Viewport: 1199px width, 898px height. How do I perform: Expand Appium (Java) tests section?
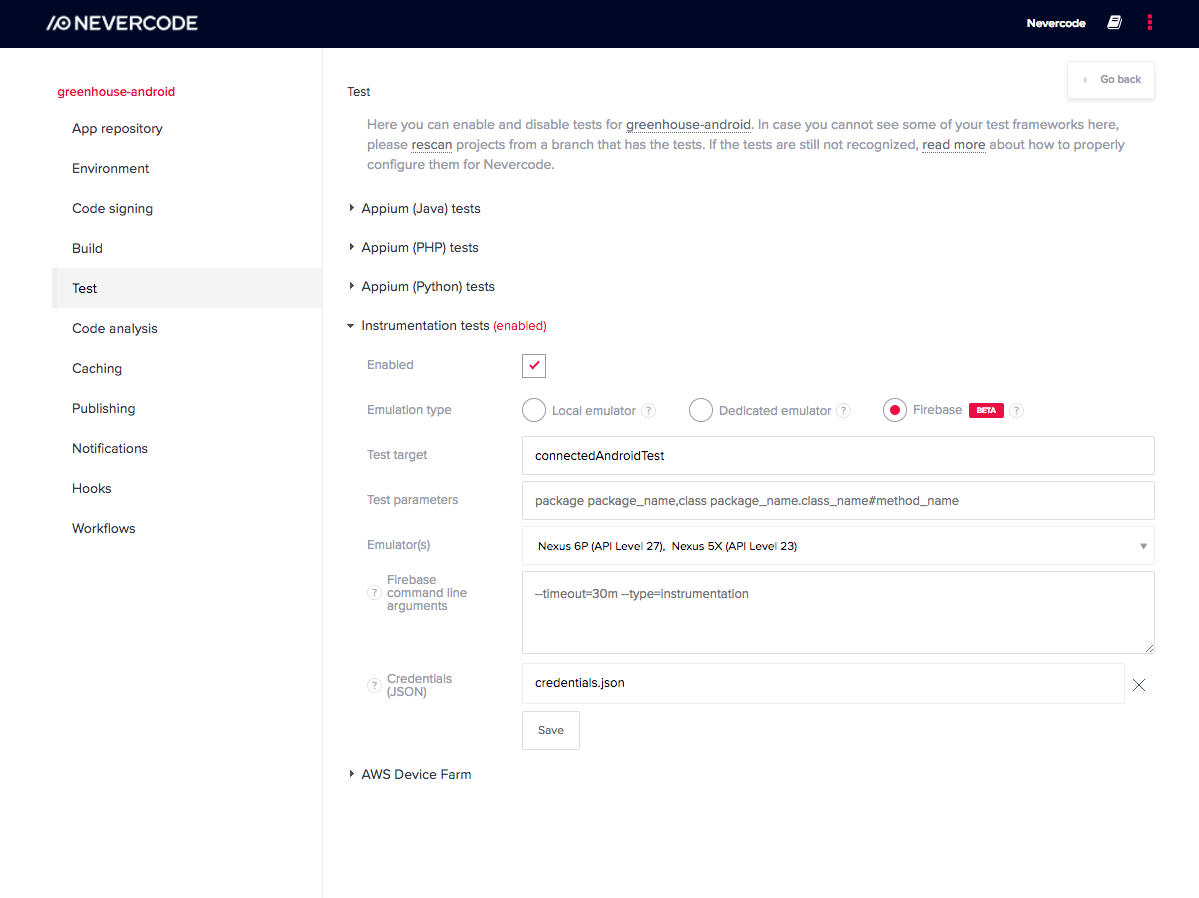click(x=414, y=208)
